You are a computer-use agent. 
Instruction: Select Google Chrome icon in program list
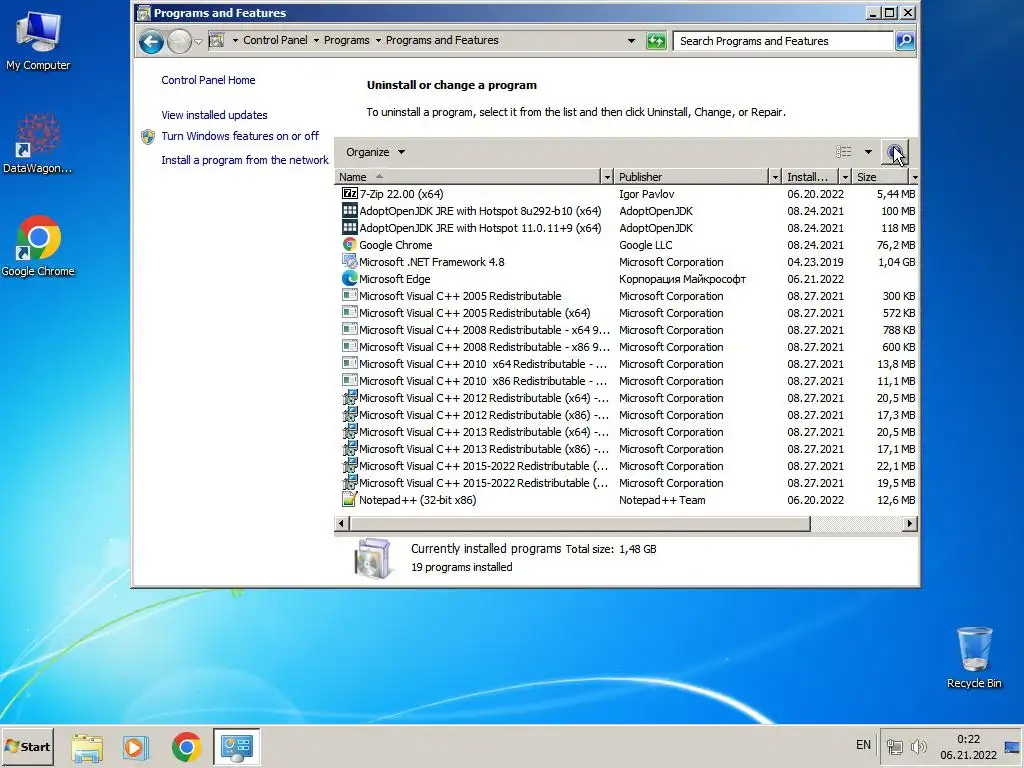click(350, 245)
